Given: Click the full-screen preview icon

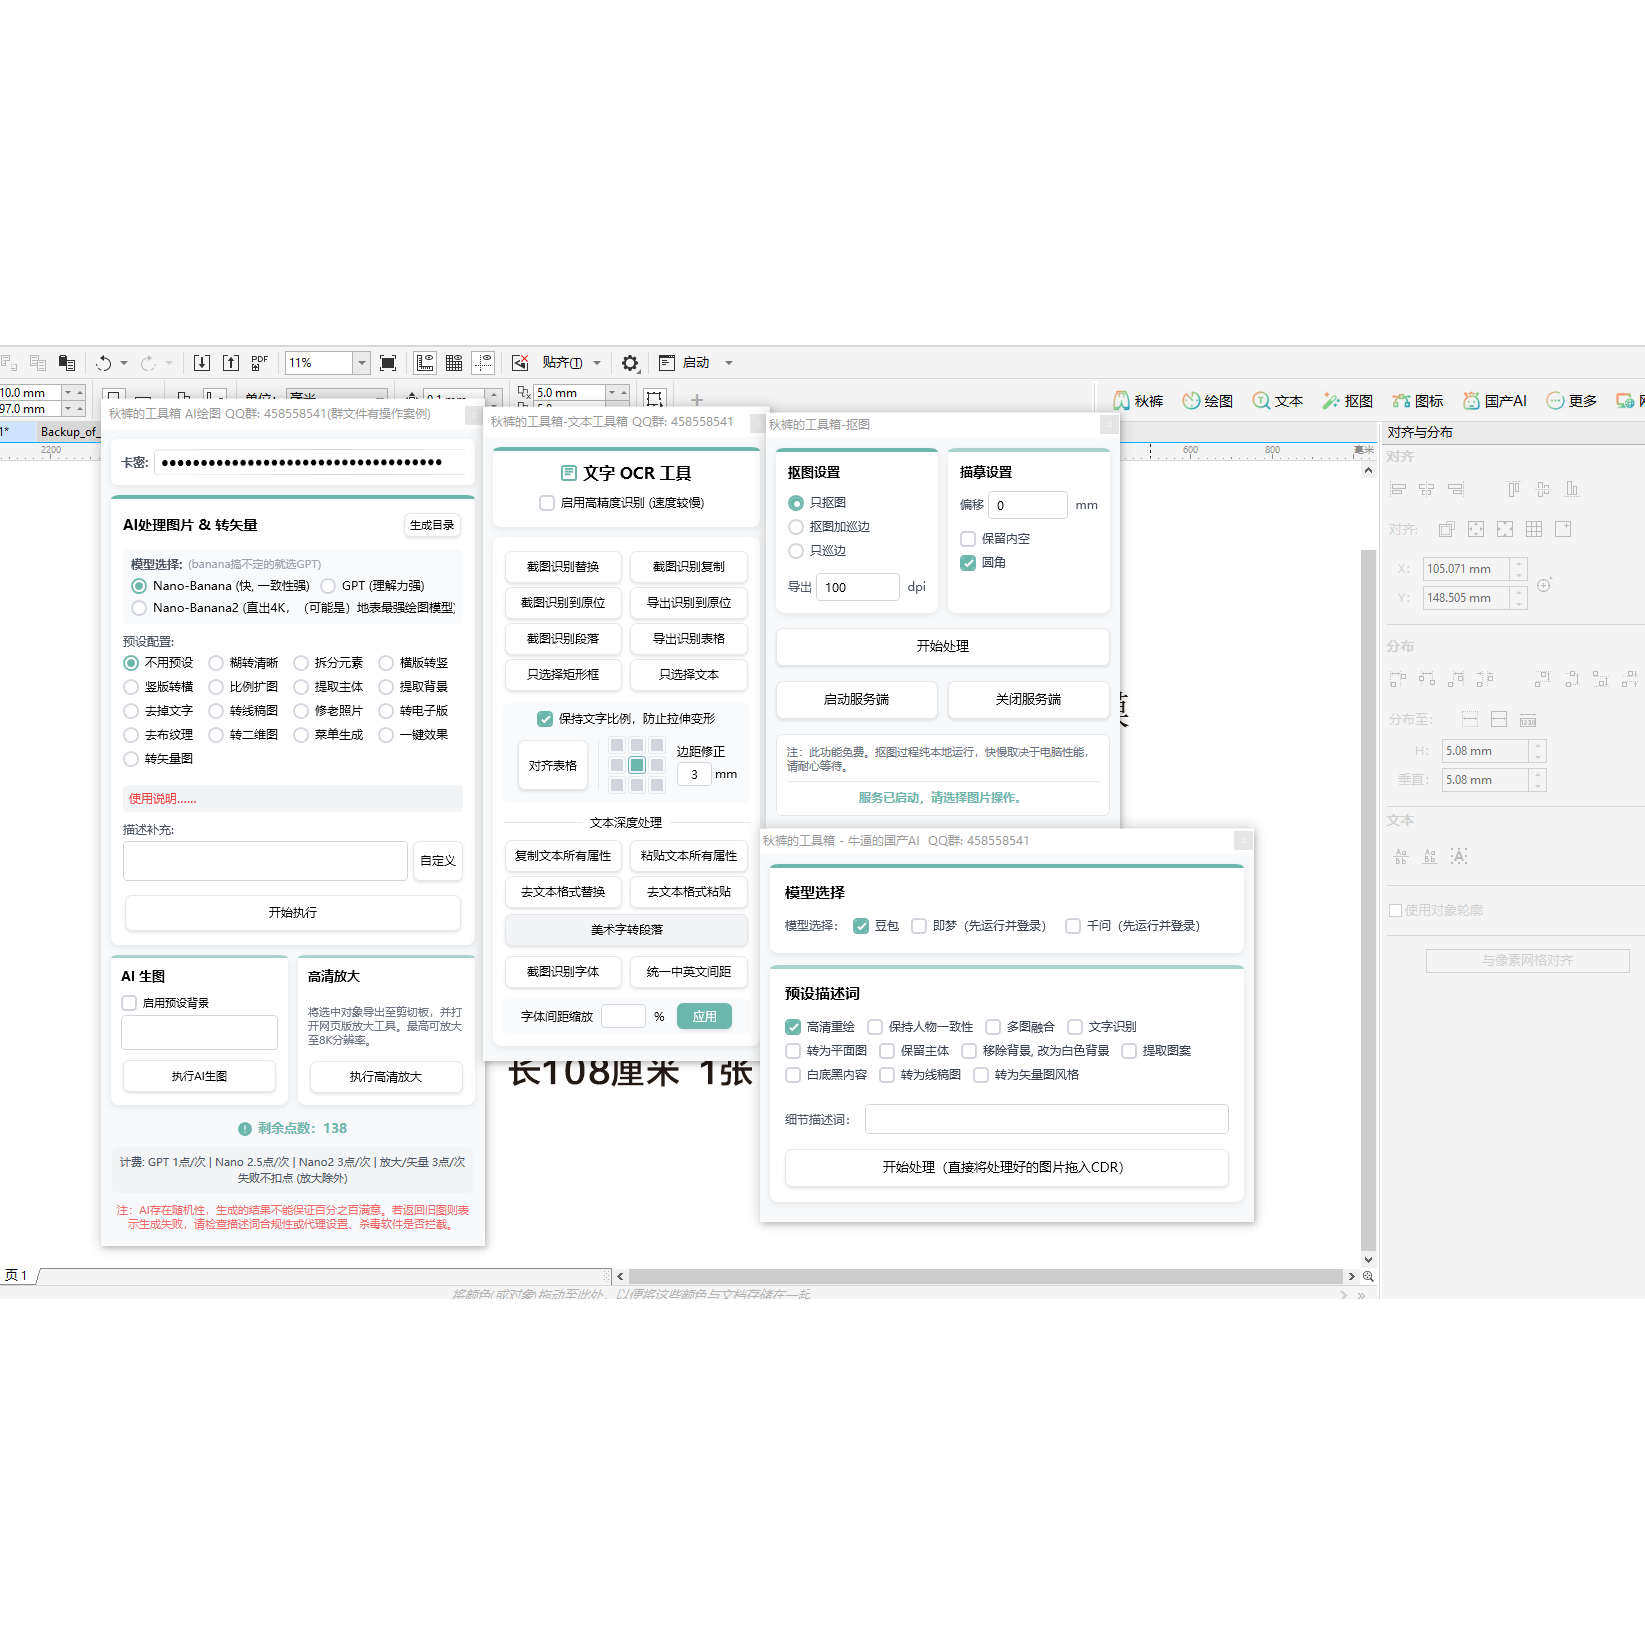Looking at the screenshot, I should (388, 363).
